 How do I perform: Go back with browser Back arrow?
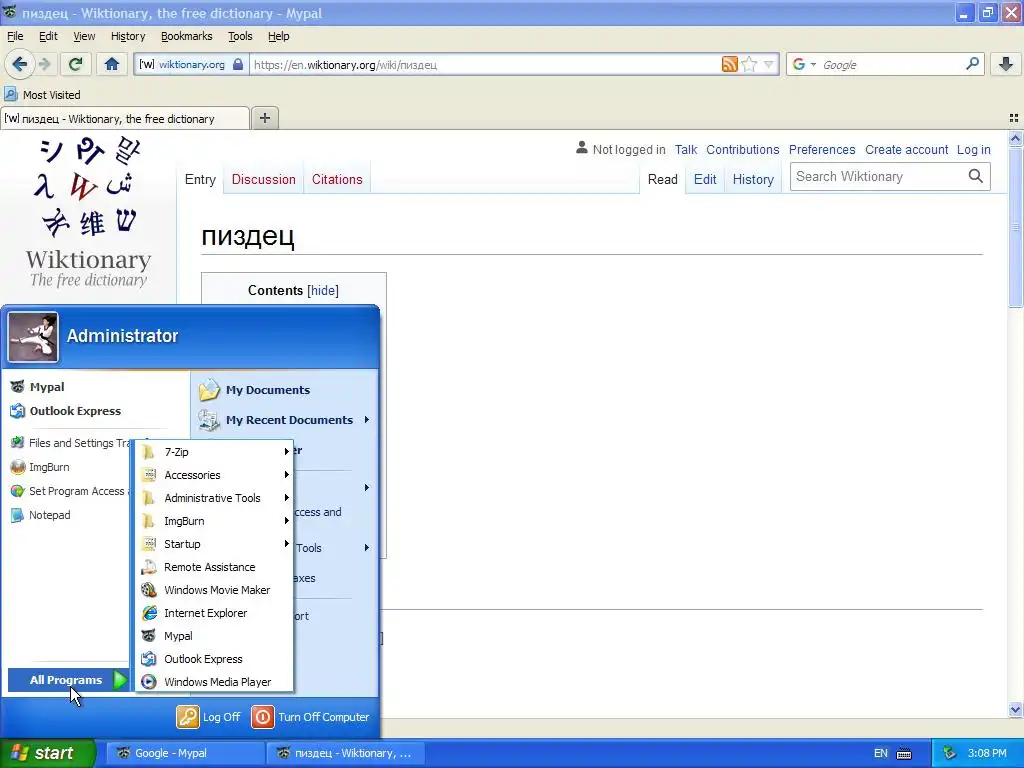tap(19, 64)
